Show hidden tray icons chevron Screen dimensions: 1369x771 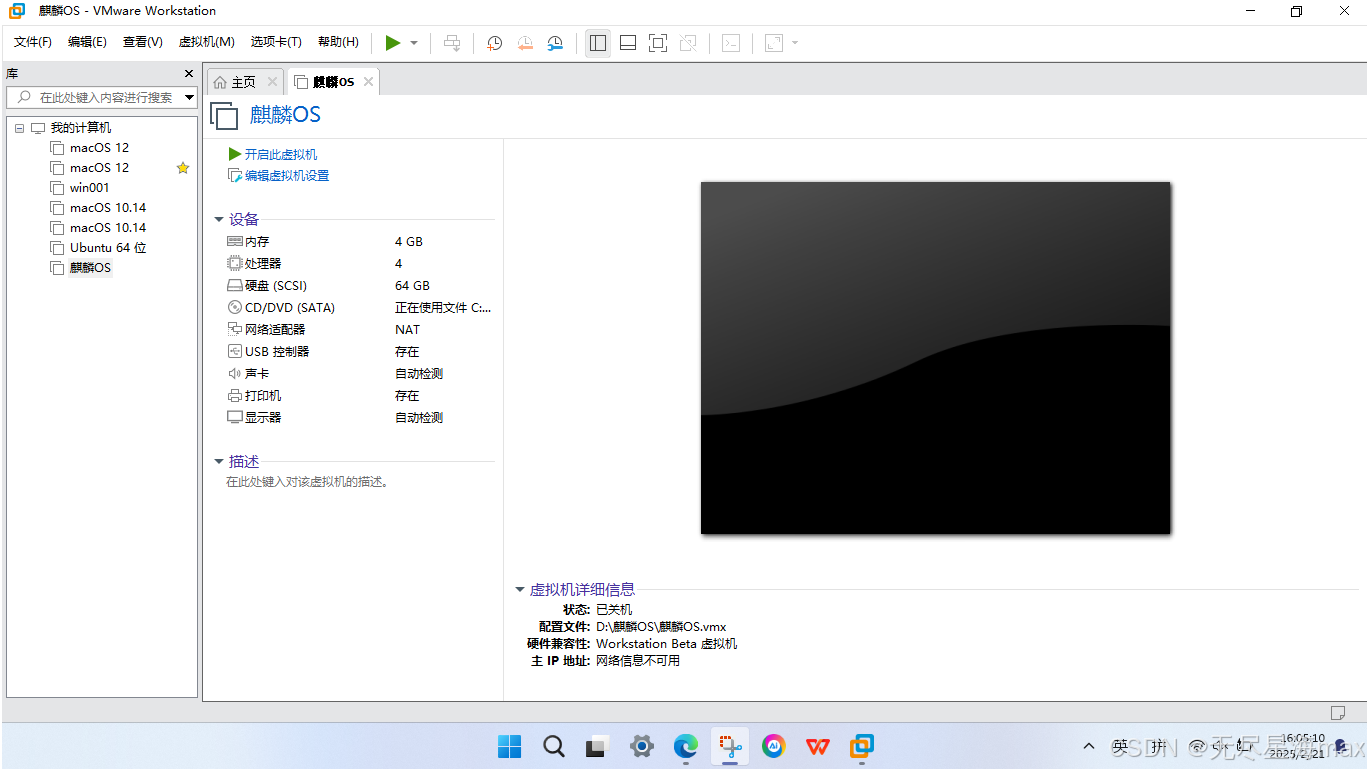pos(1089,746)
